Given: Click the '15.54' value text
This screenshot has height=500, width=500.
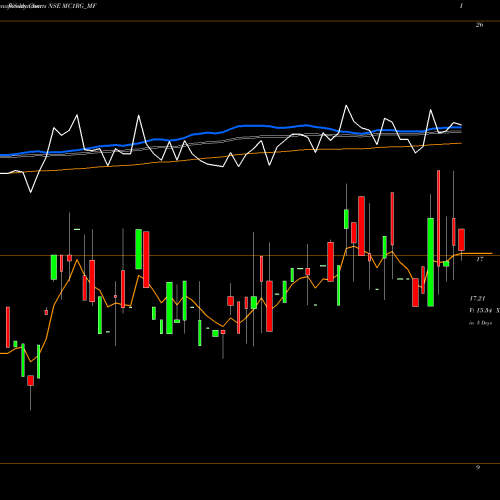Looking at the screenshot, I should [x=484, y=311].
